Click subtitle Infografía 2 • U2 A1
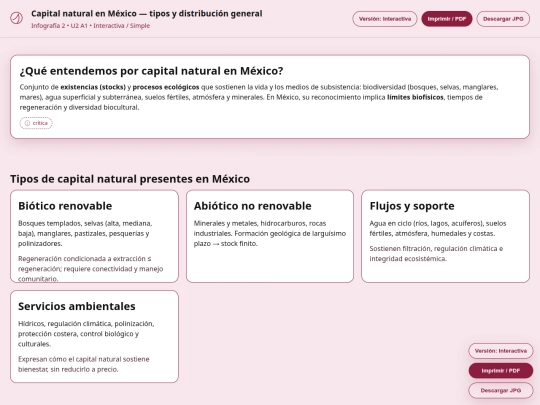The height and width of the screenshot is (405, 540). pos(91,26)
